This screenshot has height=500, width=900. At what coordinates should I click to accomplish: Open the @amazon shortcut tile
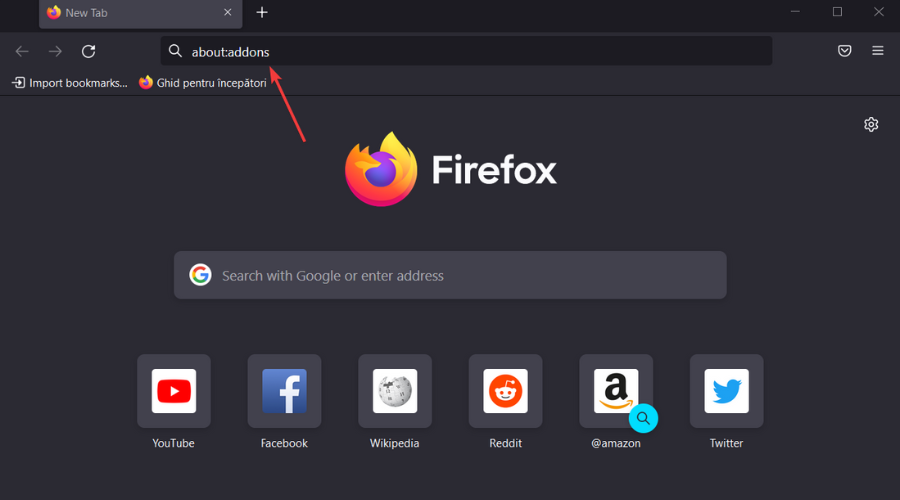(x=616, y=391)
